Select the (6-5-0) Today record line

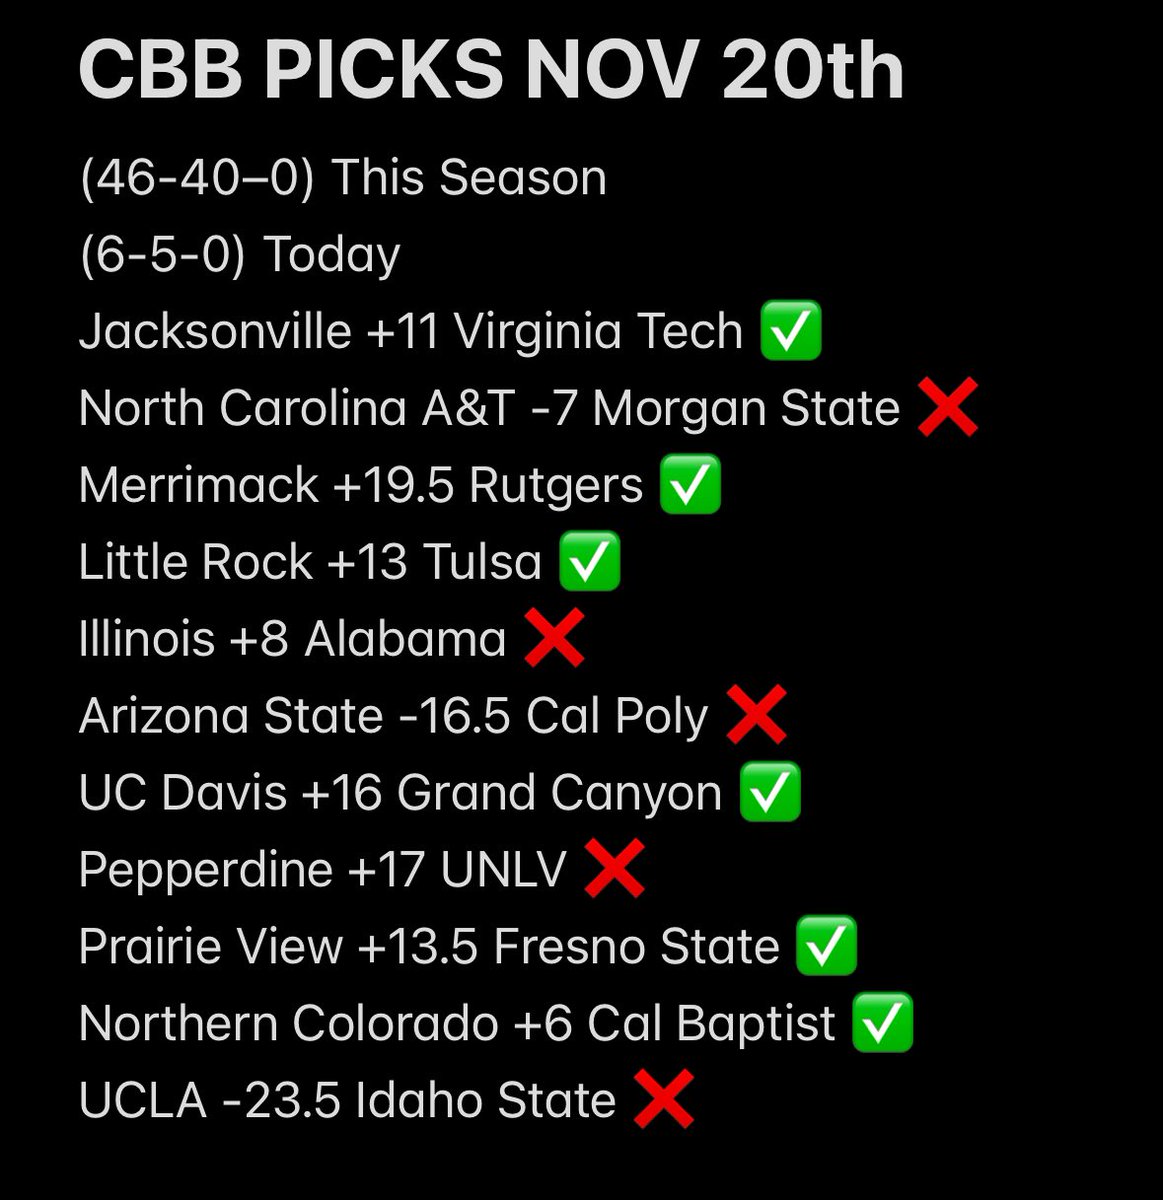240,255
